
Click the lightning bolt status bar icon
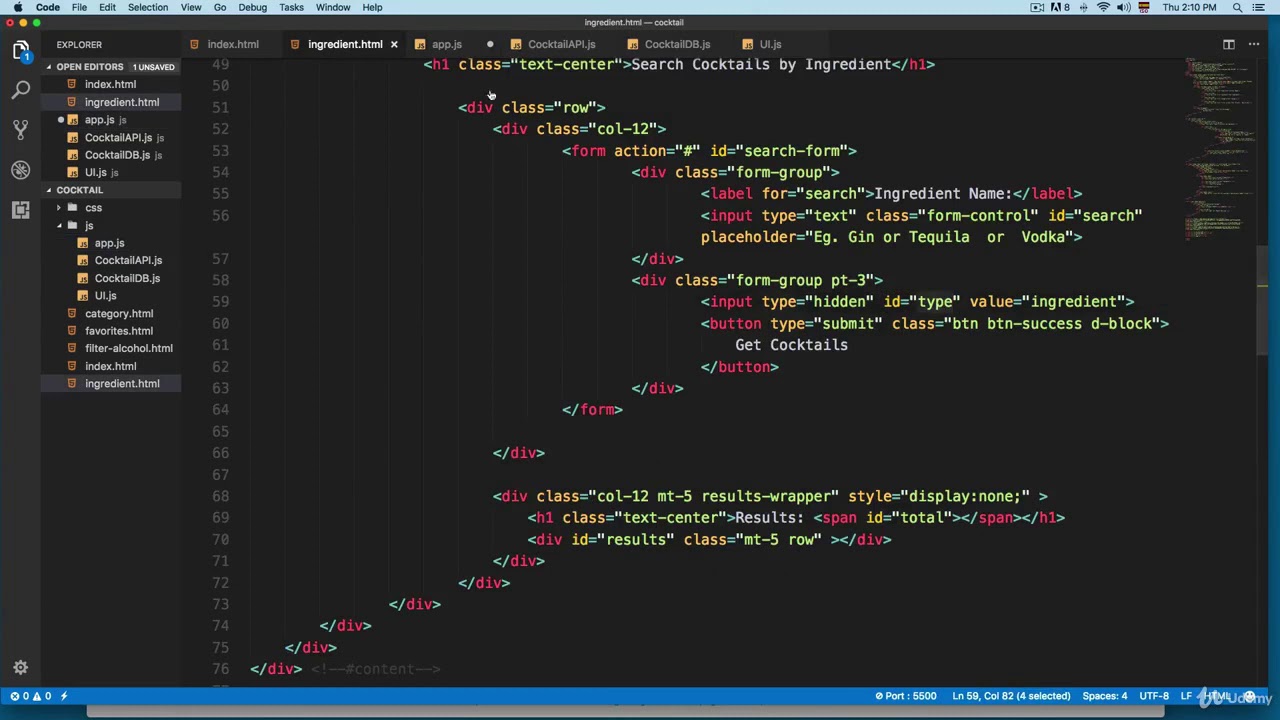point(64,696)
